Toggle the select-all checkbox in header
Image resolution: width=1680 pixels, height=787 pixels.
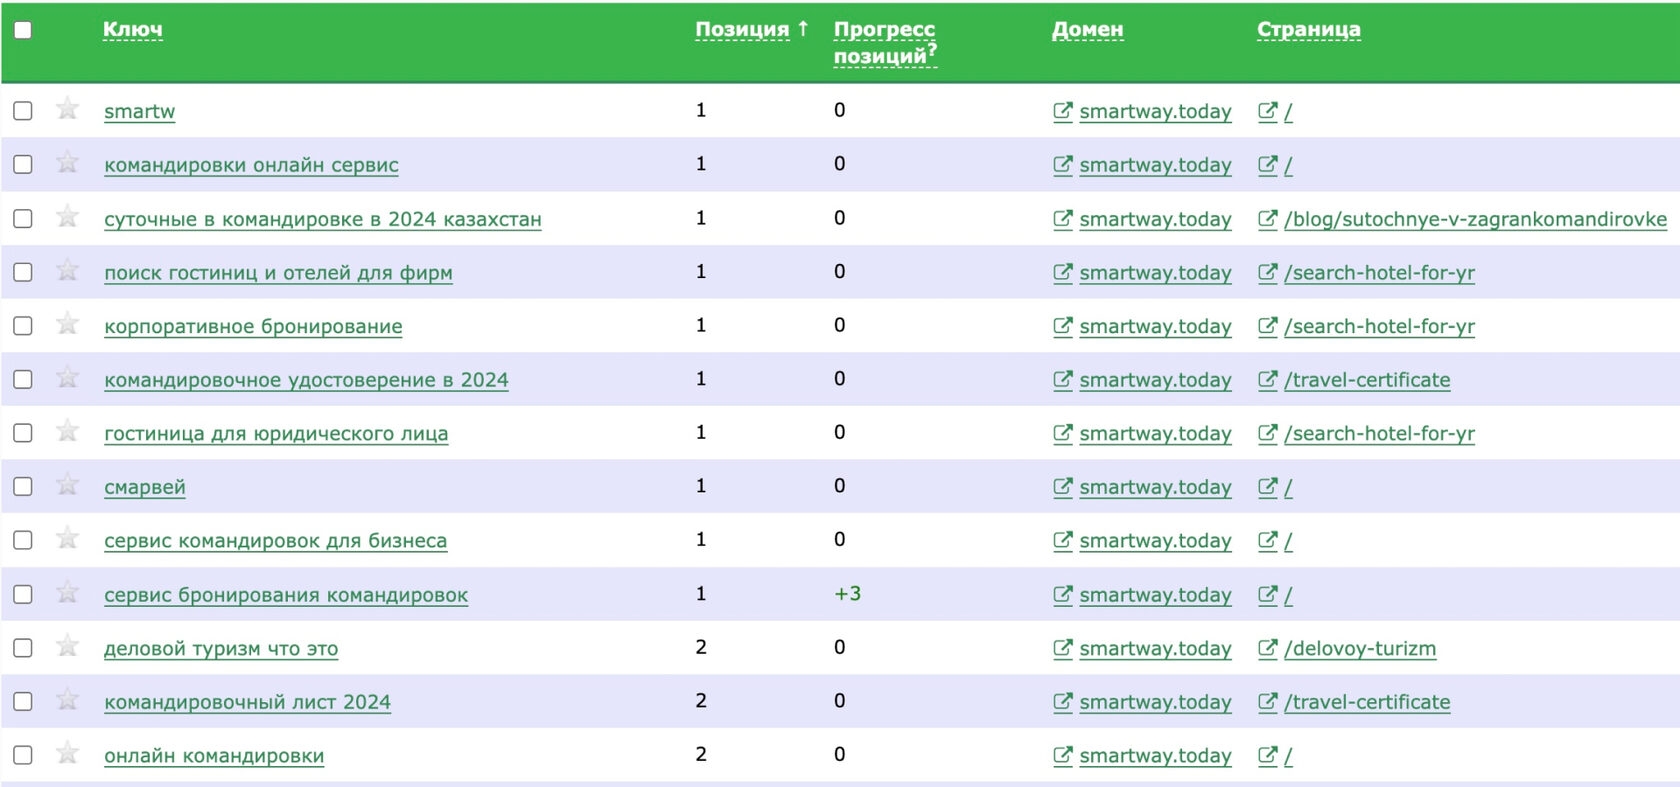(x=23, y=30)
